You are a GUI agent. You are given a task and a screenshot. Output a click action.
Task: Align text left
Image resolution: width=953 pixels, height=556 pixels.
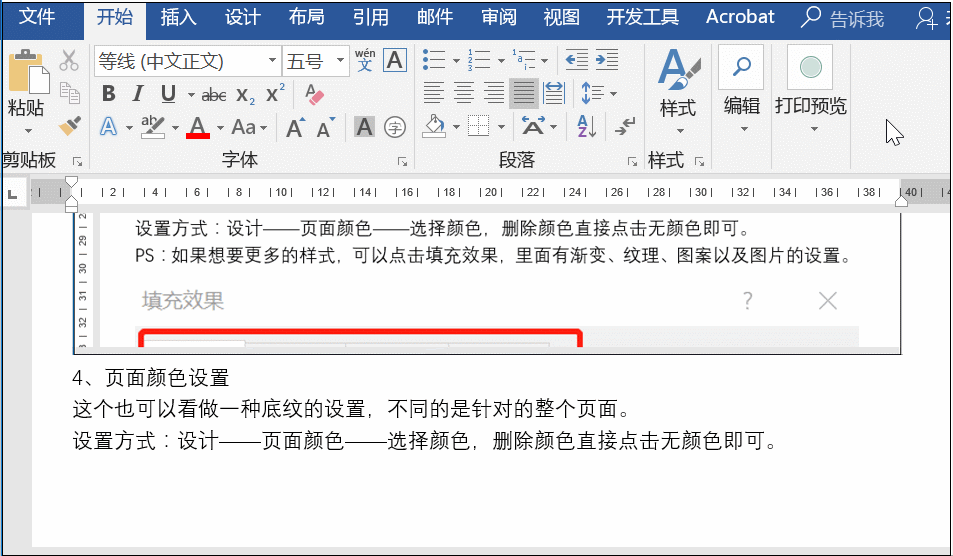click(433, 93)
